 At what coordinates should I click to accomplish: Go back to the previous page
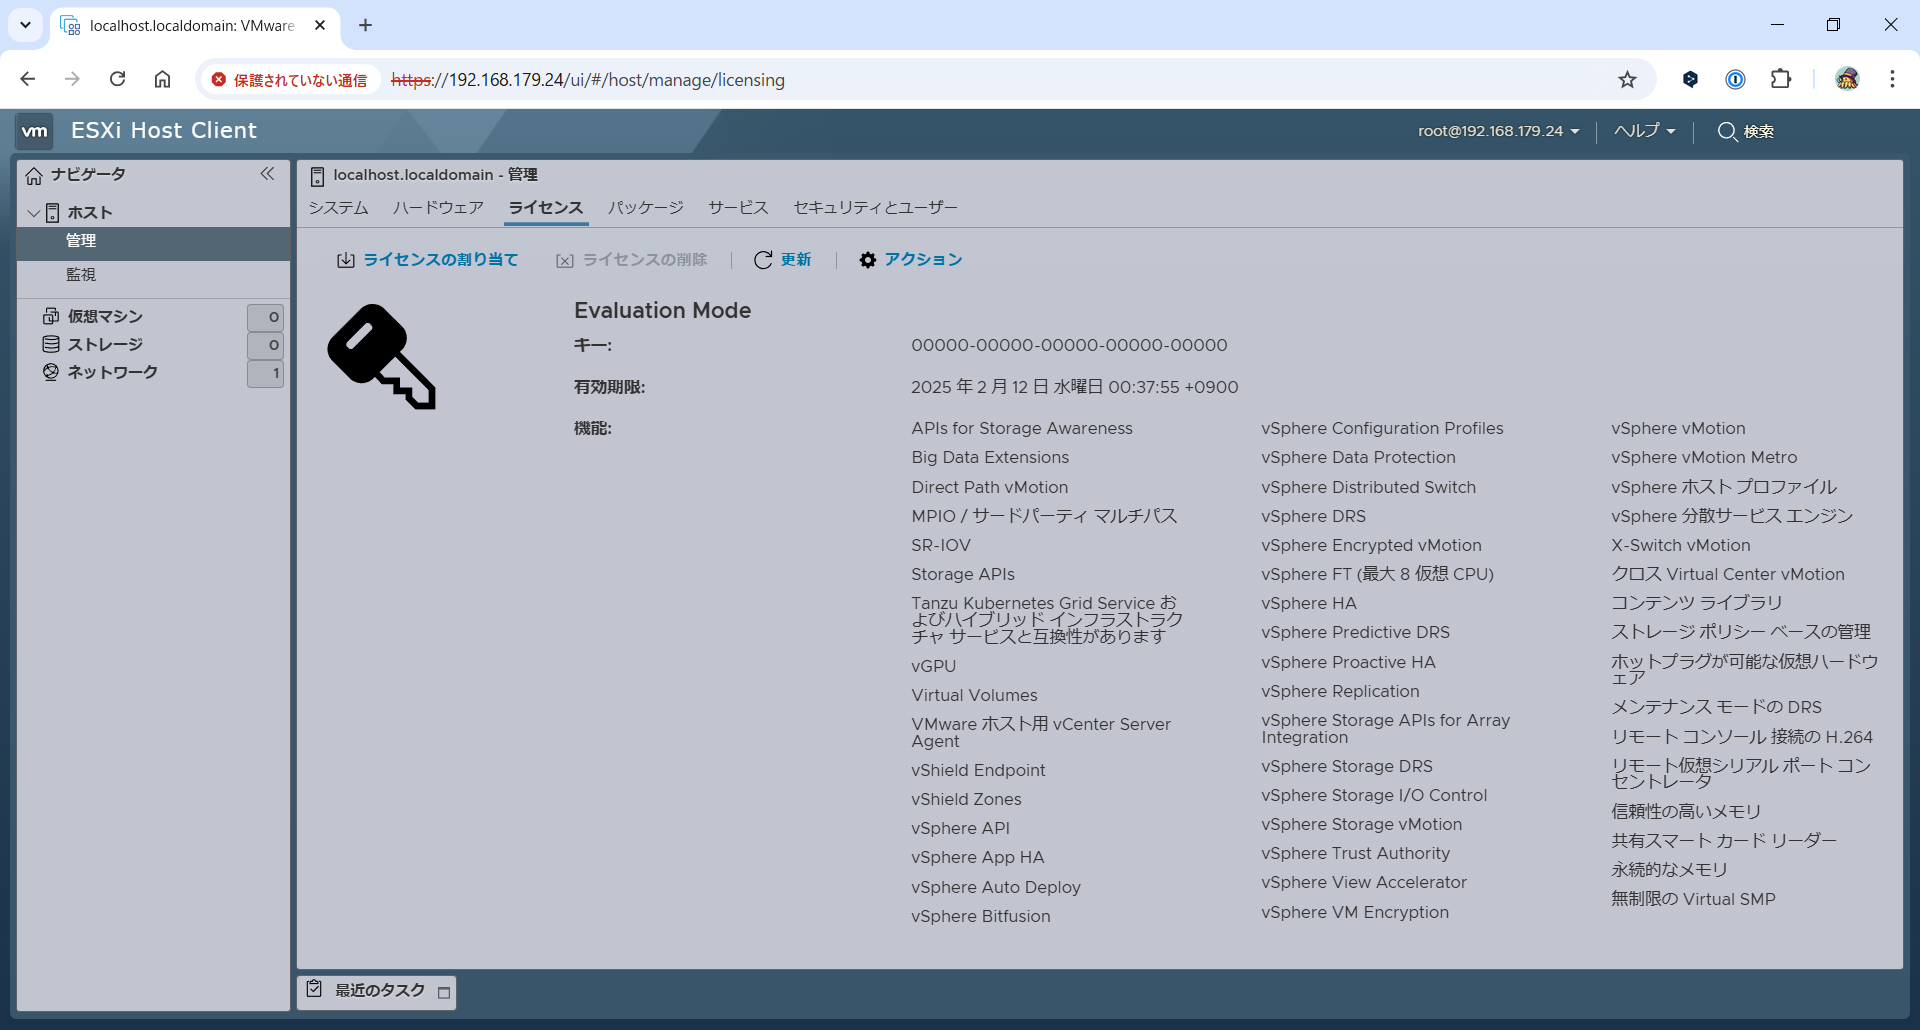pyautogui.click(x=28, y=79)
